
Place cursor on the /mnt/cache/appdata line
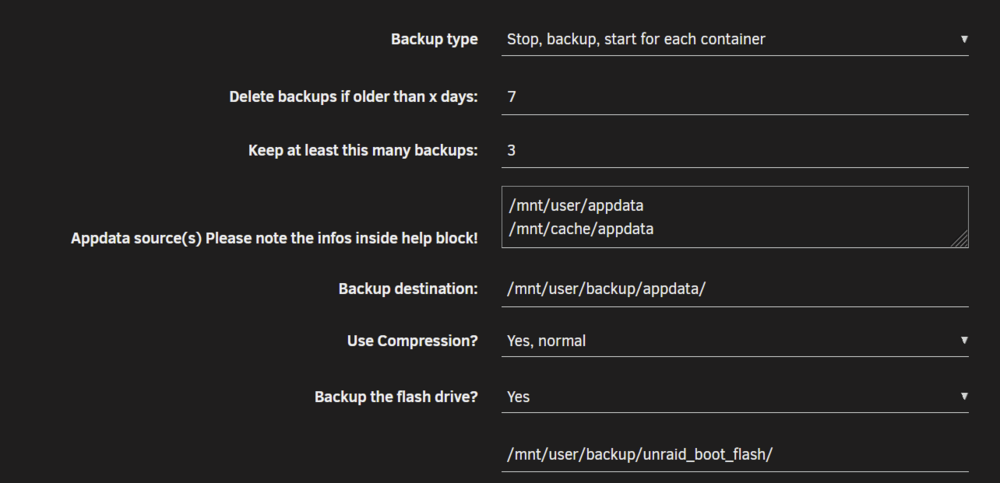(581, 228)
